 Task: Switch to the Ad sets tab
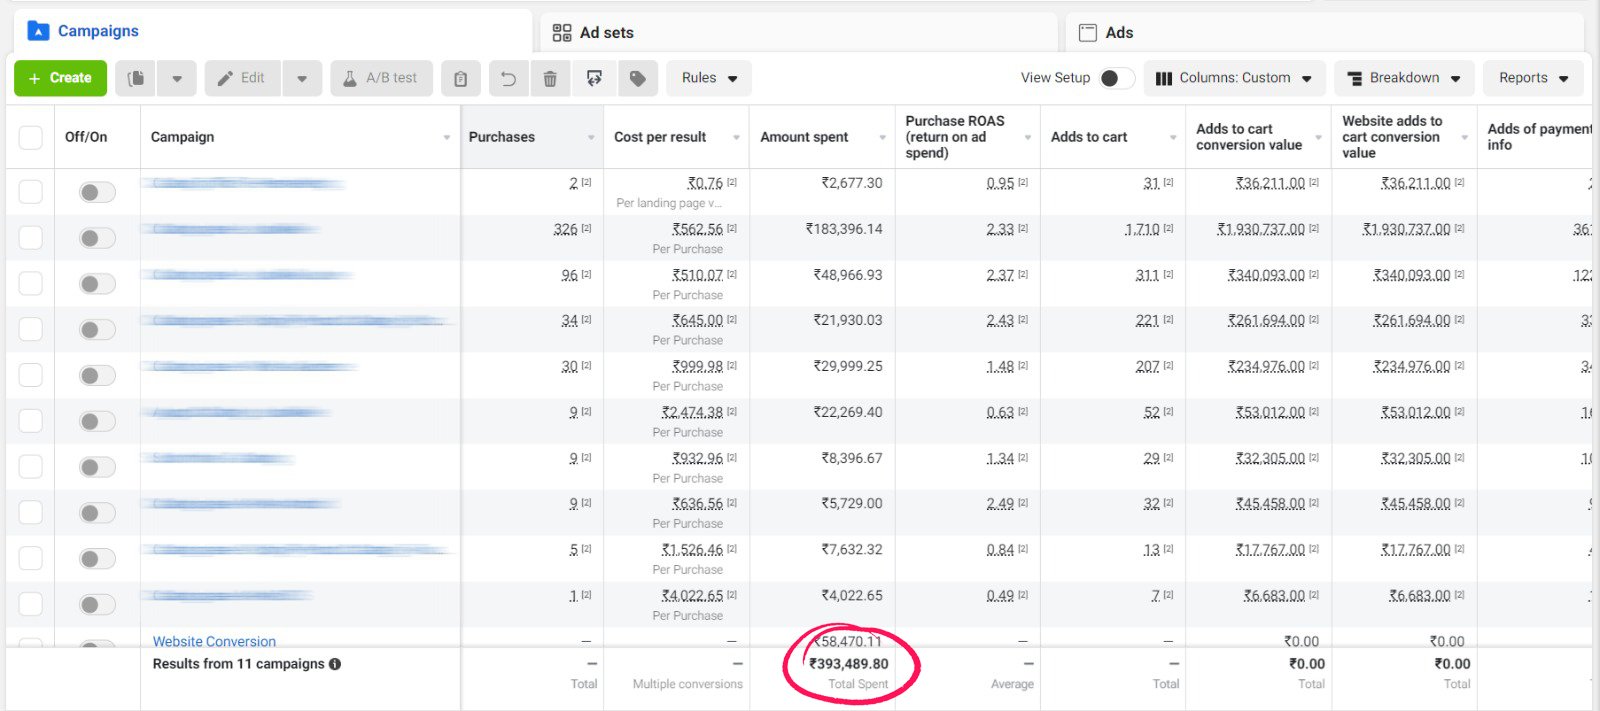pyautogui.click(x=606, y=33)
